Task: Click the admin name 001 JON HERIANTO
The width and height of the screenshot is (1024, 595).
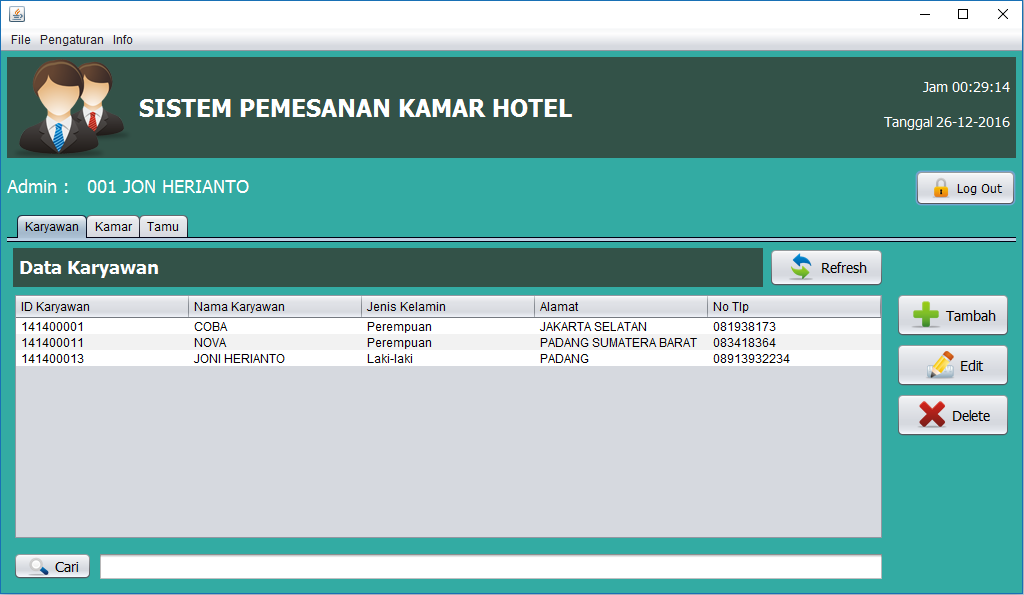Action: (x=168, y=187)
